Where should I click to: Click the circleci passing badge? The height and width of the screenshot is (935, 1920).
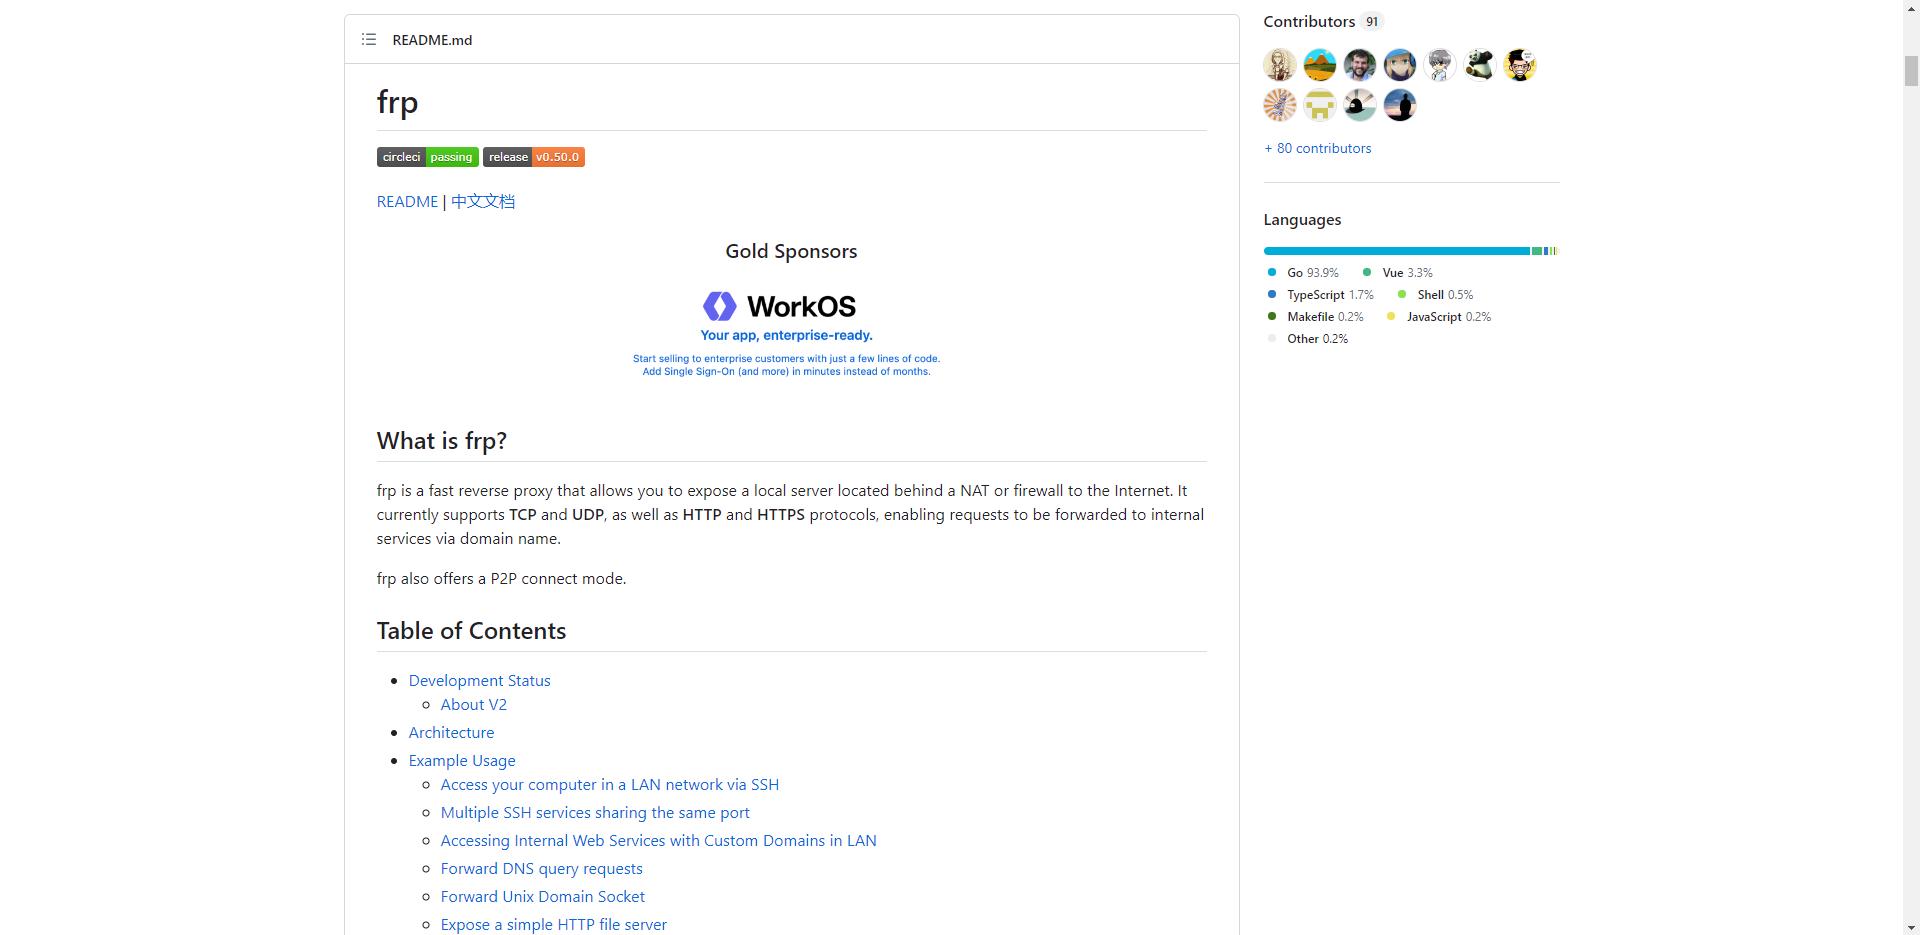pyautogui.click(x=427, y=157)
